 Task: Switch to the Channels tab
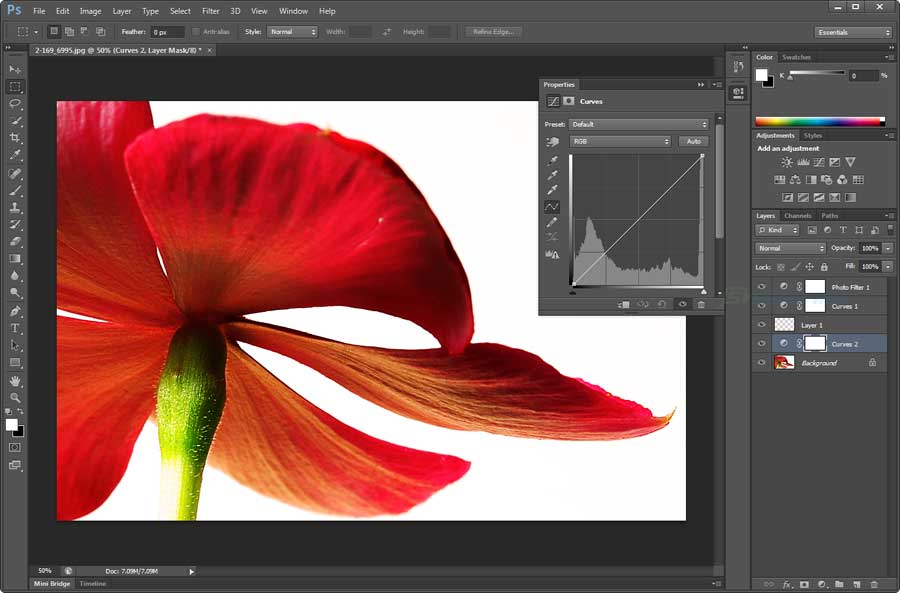(x=797, y=215)
